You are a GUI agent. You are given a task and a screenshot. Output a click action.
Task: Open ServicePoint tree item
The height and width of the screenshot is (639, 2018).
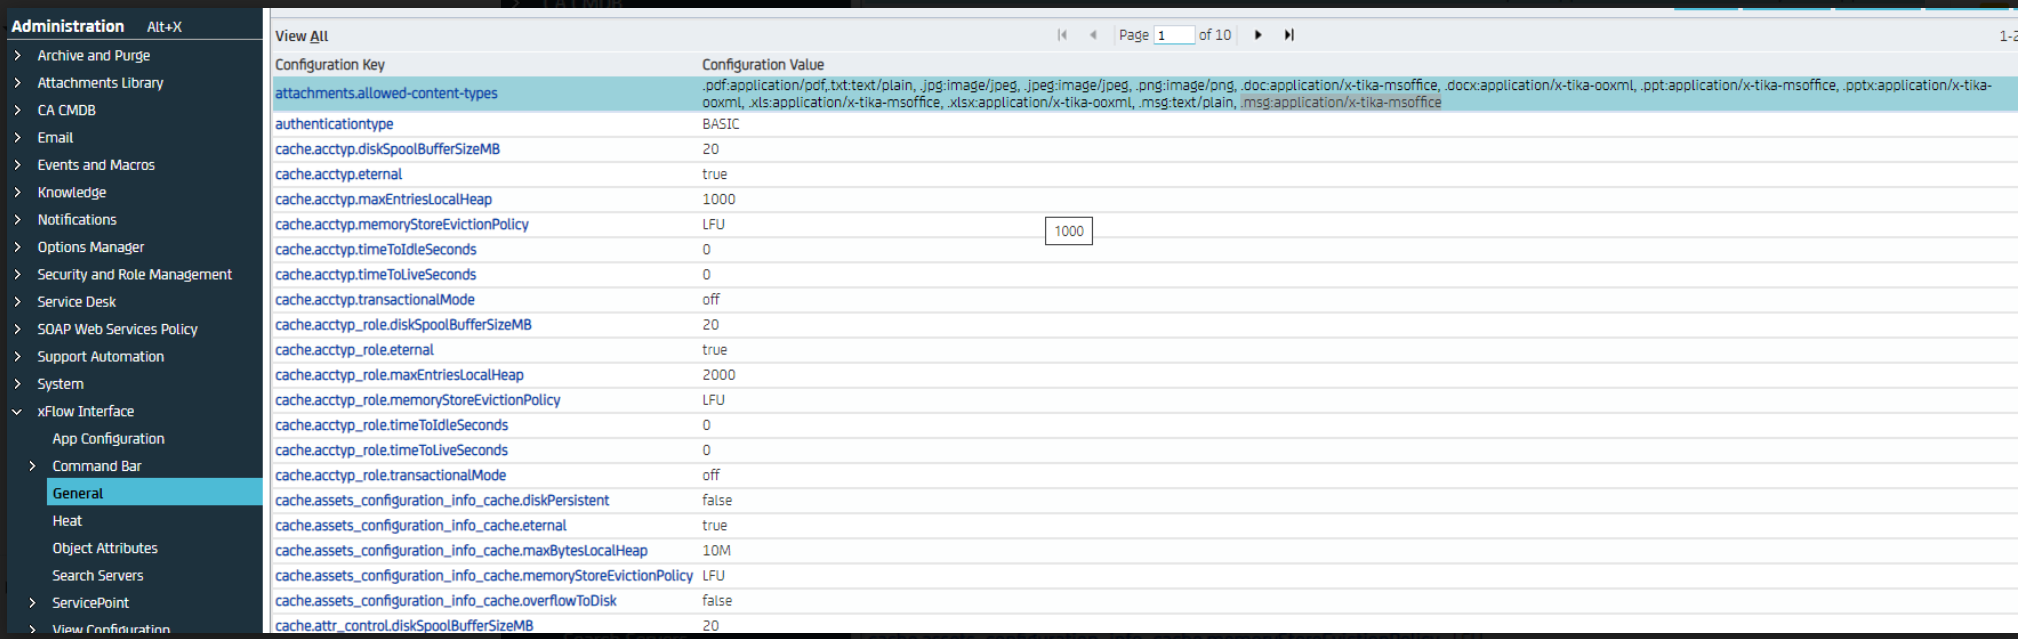[91, 603]
